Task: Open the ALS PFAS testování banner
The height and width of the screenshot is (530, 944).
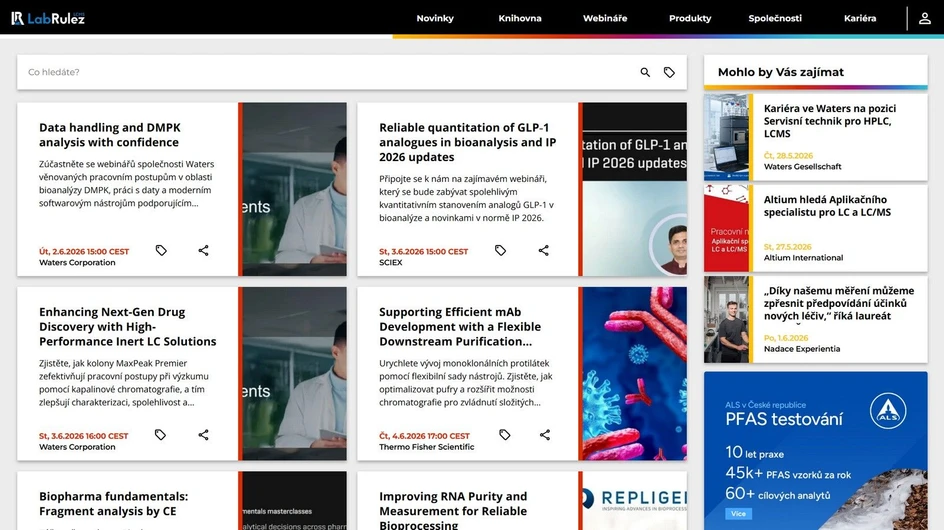Action: 816,450
